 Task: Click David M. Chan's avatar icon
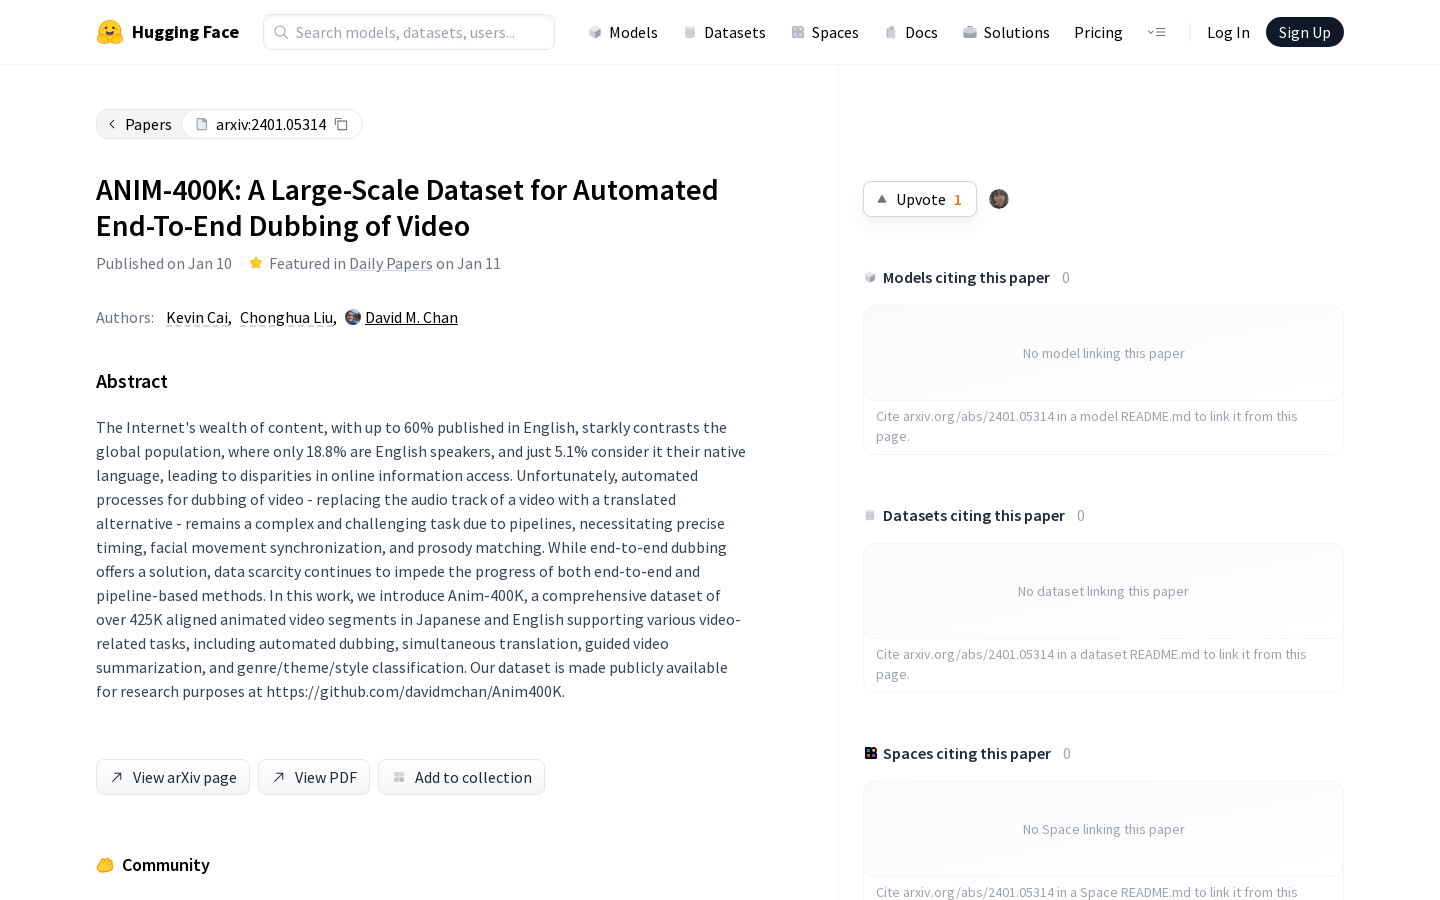click(x=353, y=317)
